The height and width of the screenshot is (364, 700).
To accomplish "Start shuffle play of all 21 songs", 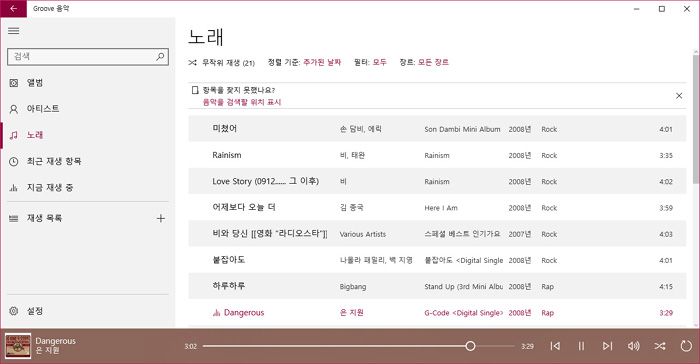I will tap(221, 63).
